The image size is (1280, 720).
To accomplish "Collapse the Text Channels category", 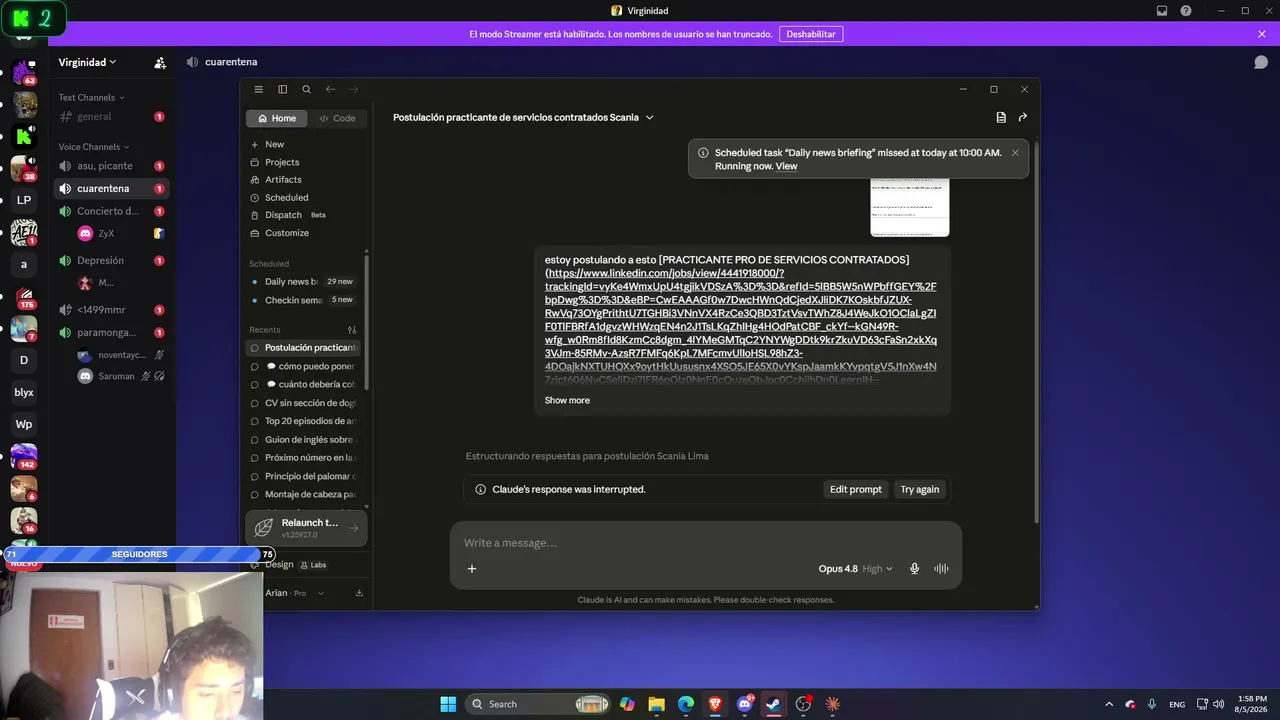I will coord(91,97).
